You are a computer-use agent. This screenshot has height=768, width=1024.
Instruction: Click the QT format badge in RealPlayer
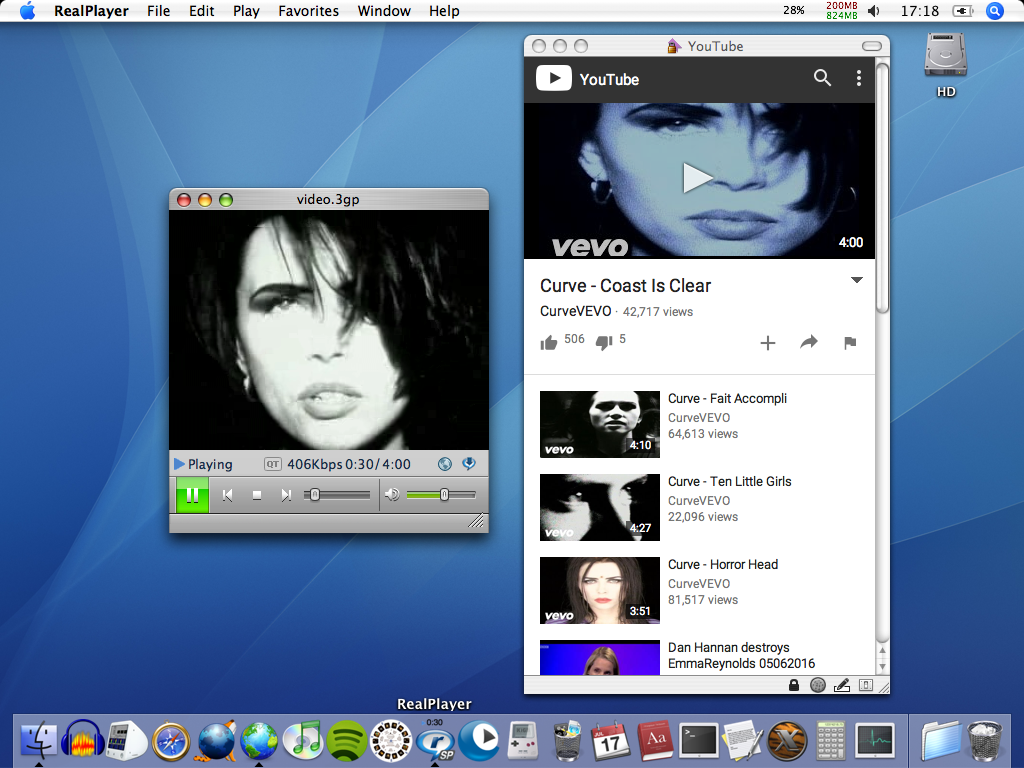point(272,464)
